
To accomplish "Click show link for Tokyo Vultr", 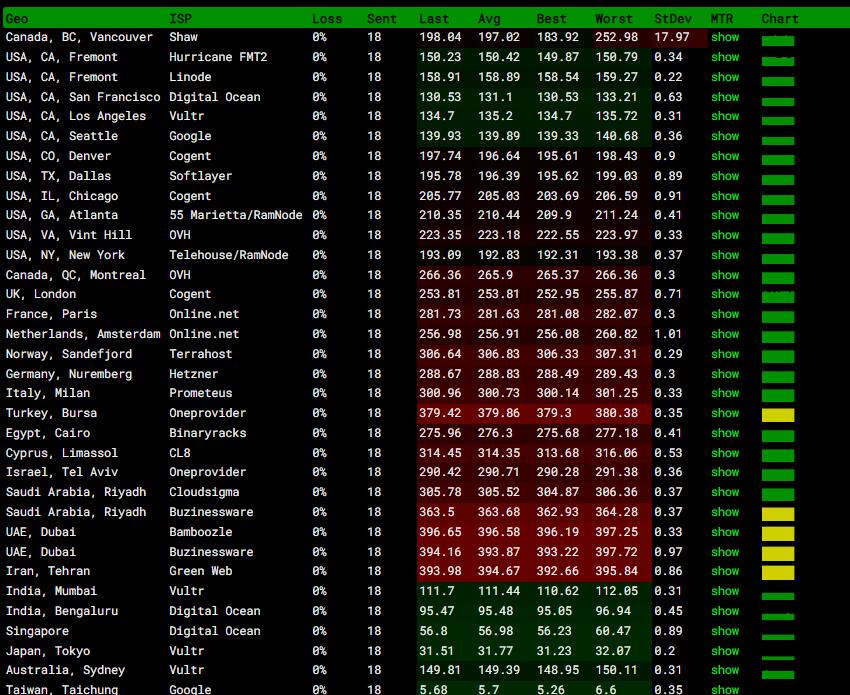I will pyautogui.click(x=725, y=651).
